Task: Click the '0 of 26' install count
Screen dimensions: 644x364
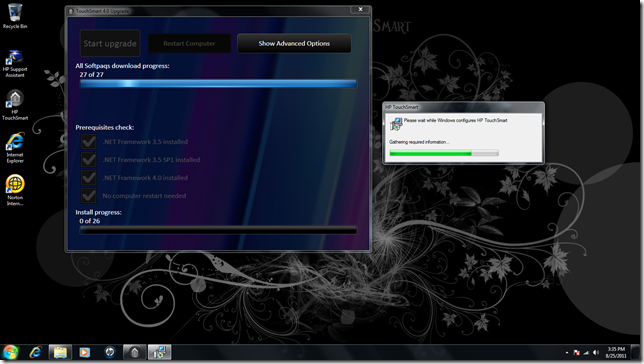Action: click(90, 221)
